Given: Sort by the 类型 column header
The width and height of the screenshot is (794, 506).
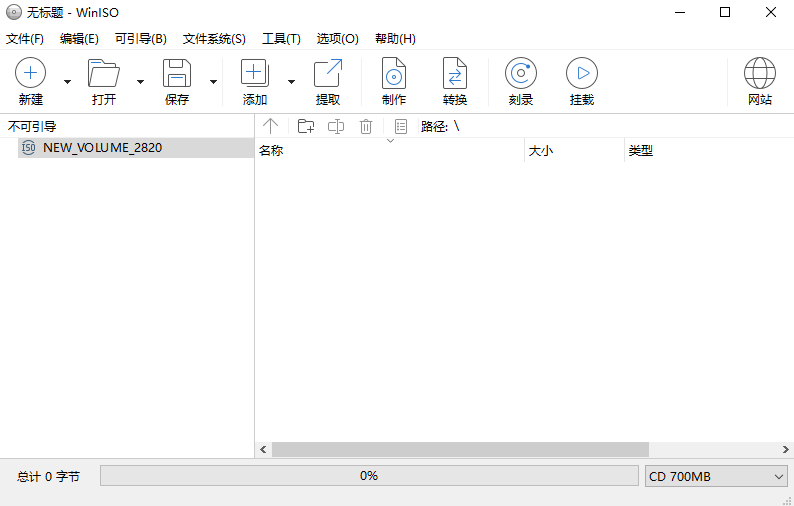Looking at the screenshot, I should (x=709, y=150).
